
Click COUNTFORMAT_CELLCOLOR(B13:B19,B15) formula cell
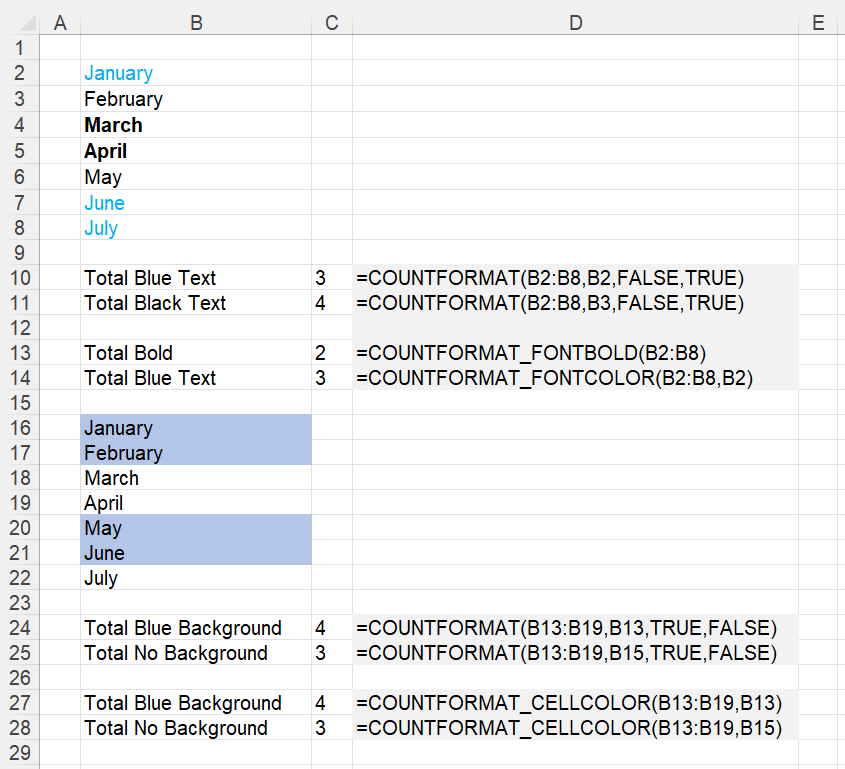click(x=575, y=728)
